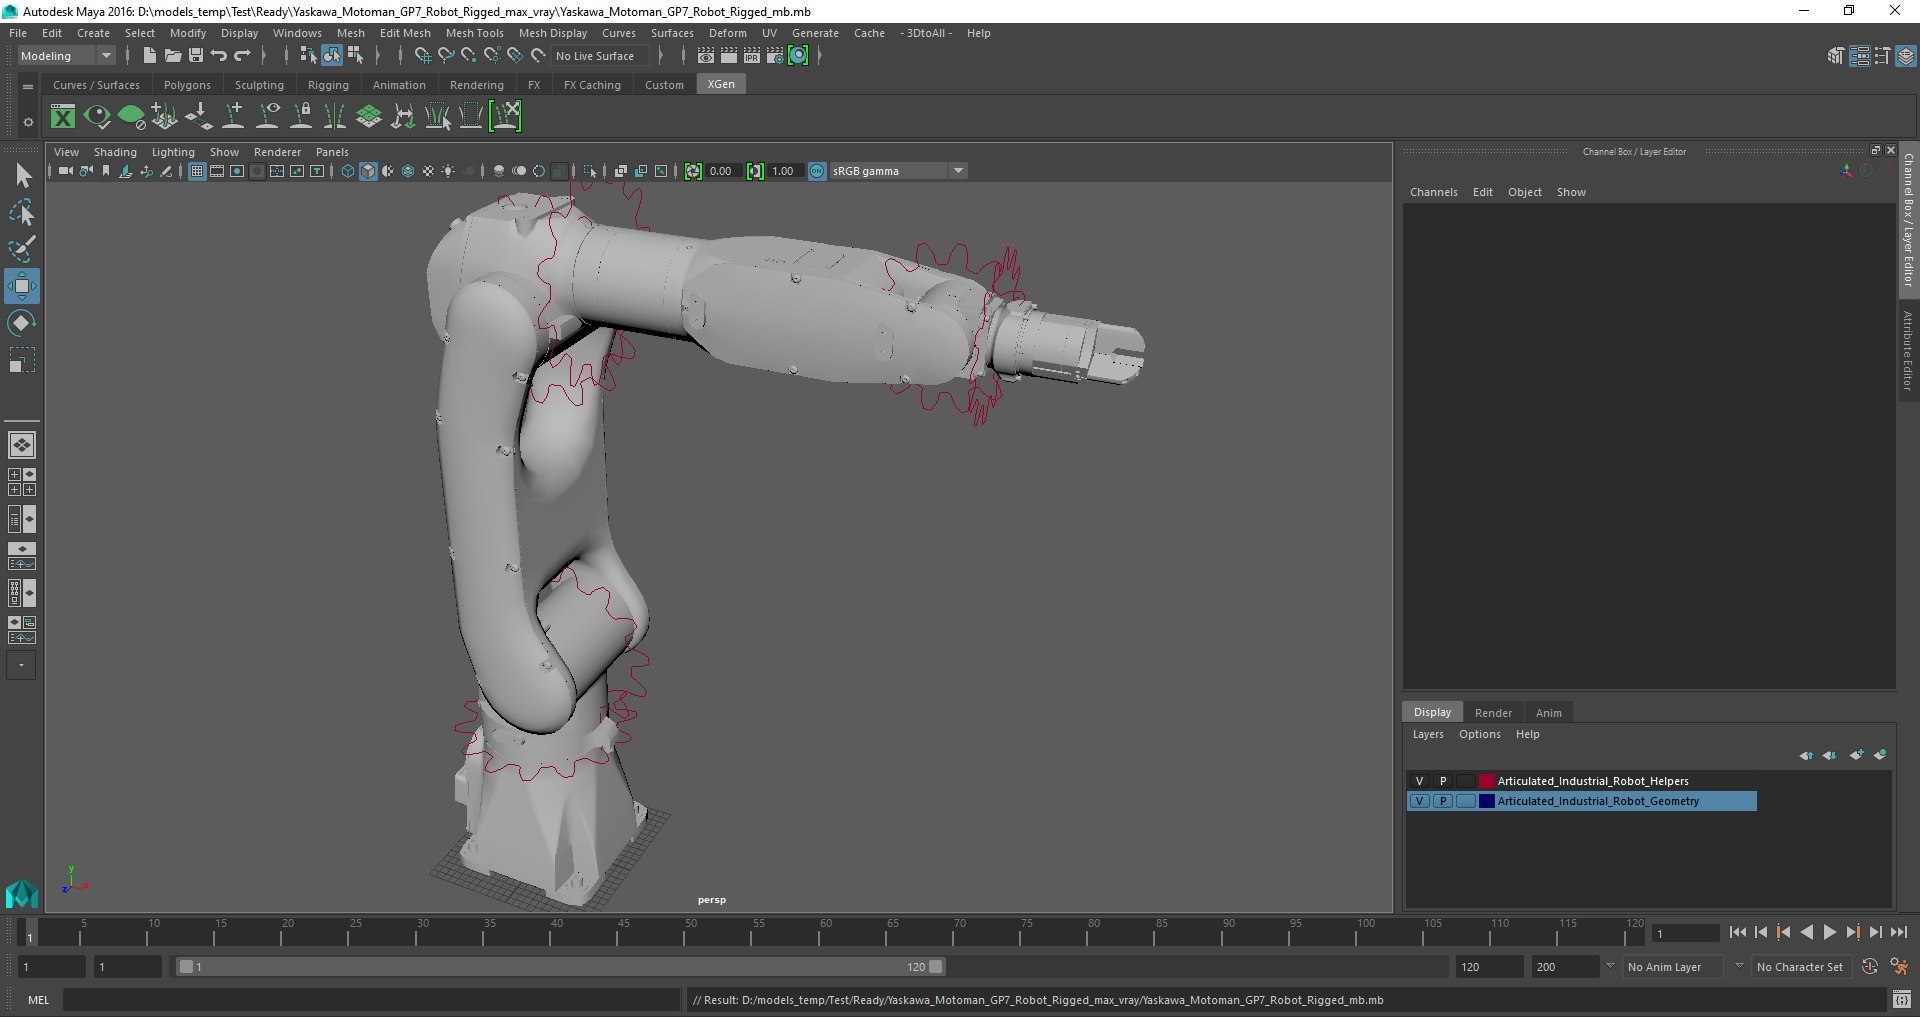The height and width of the screenshot is (1017, 1920).
Task: Open a scene with the folder icon
Action: [172, 56]
